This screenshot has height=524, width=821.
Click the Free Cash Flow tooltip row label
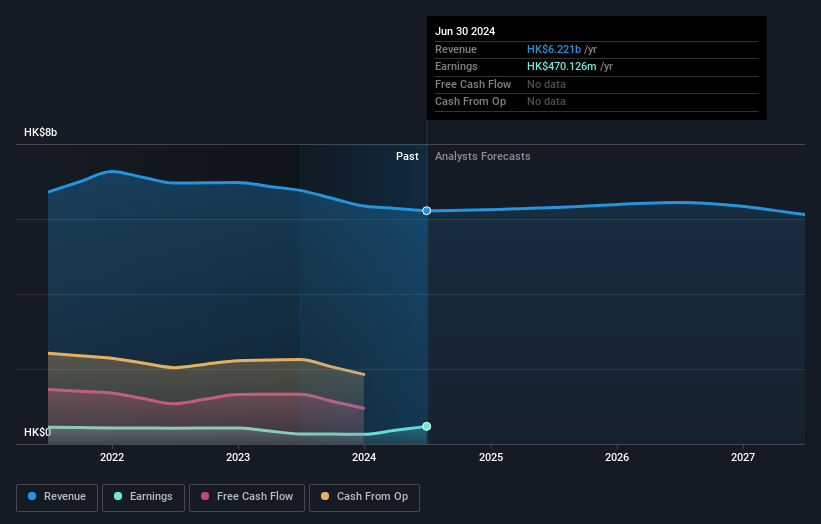click(473, 84)
